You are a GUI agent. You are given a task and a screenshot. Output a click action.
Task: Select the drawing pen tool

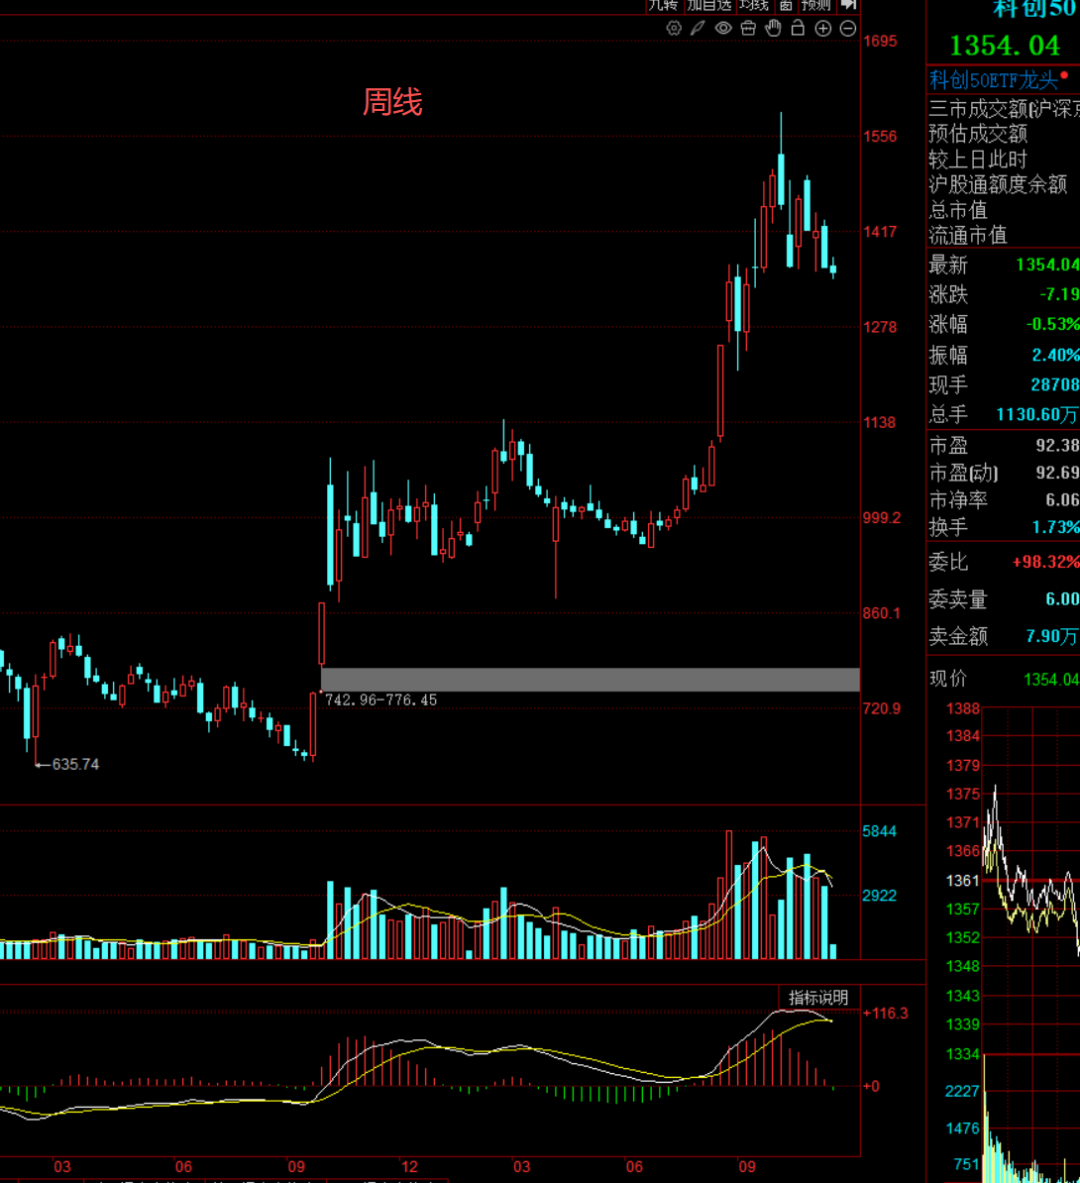click(x=698, y=29)
